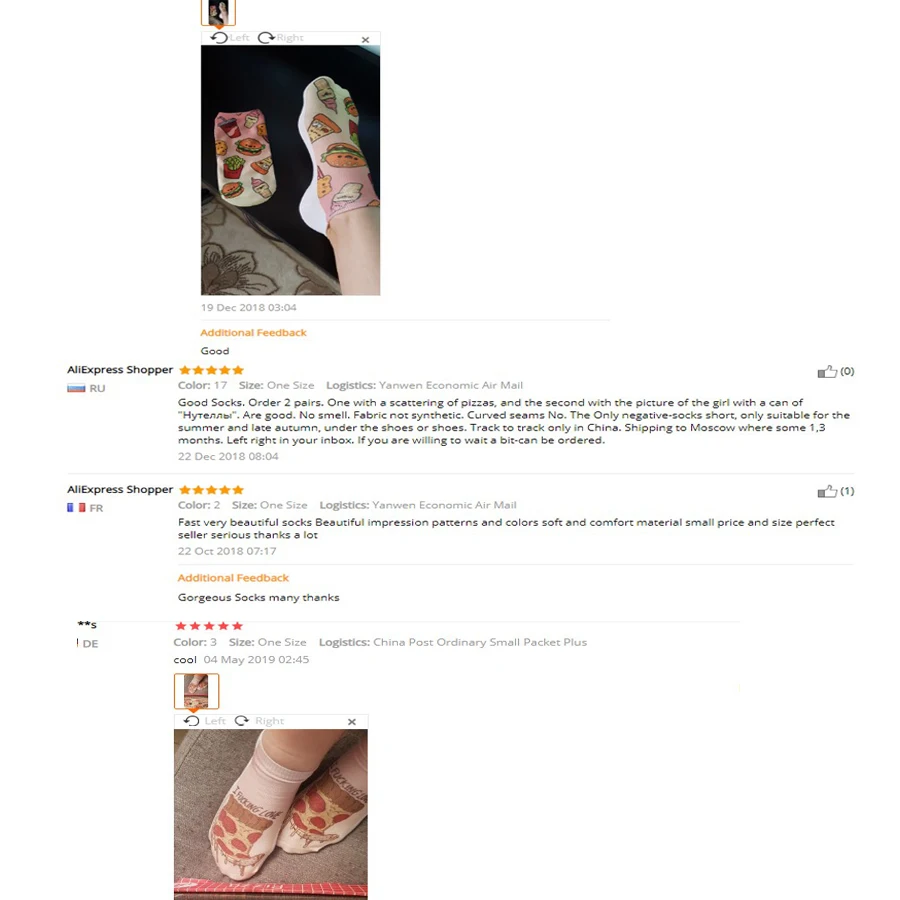
Task: Click Additional Feedback above 'Gorgeous Socks'
Action: (233, 578)
